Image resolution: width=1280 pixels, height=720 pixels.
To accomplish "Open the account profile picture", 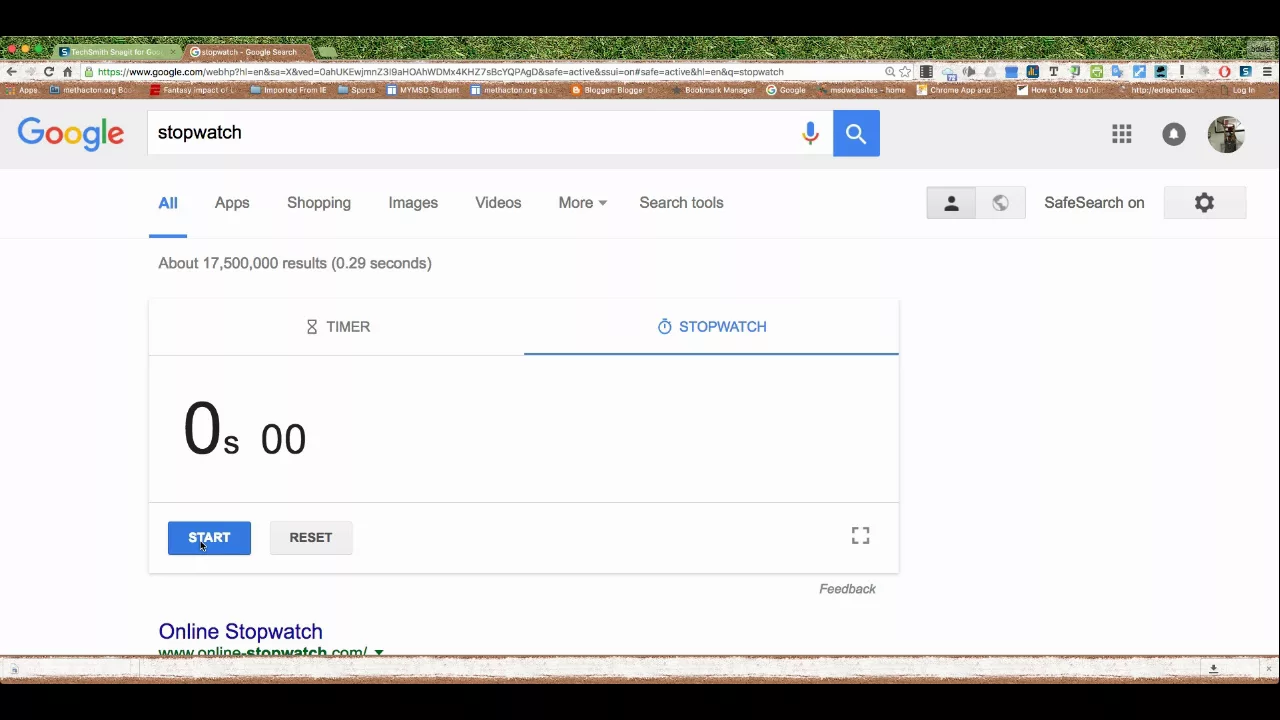I will tap(1226, 134).
